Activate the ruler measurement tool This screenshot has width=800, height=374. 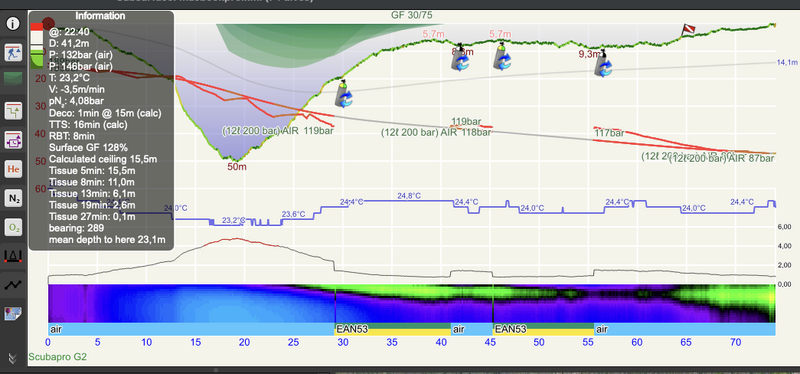click(12, 256)
